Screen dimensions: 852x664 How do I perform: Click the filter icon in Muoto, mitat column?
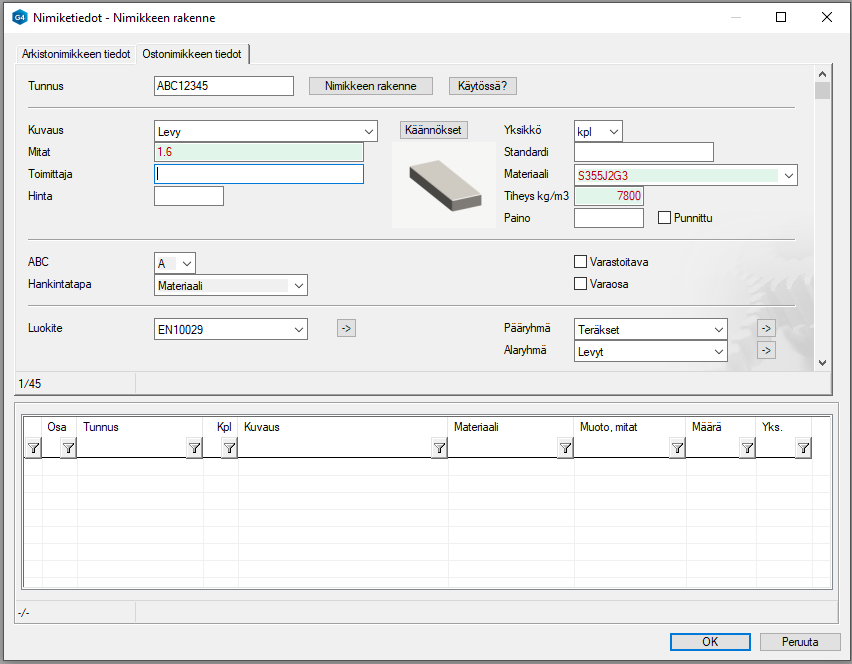pyautogui.click(x=677, y=449)
